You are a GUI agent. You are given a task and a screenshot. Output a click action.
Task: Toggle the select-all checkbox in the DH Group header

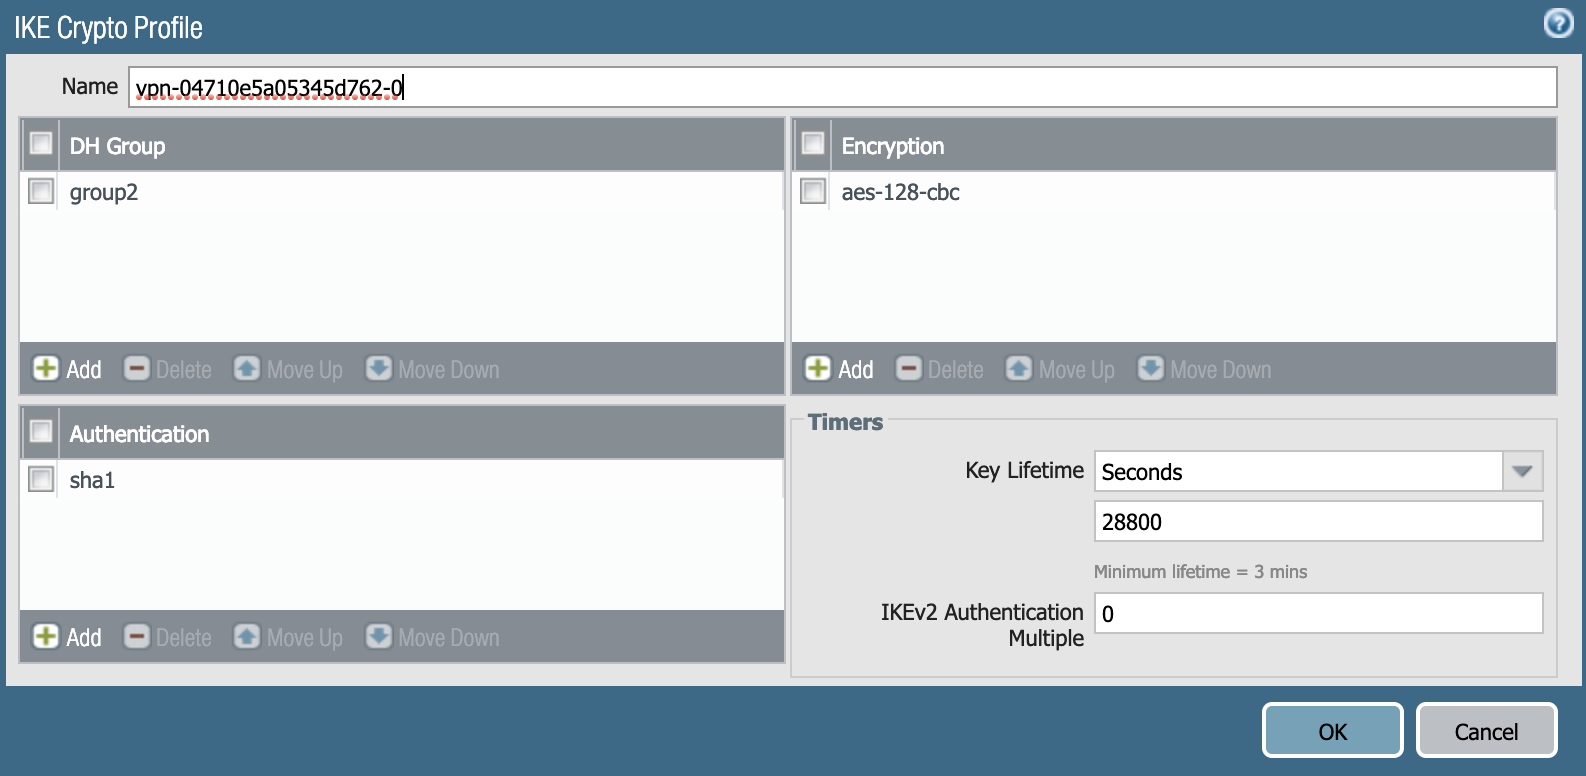(41, 144)
